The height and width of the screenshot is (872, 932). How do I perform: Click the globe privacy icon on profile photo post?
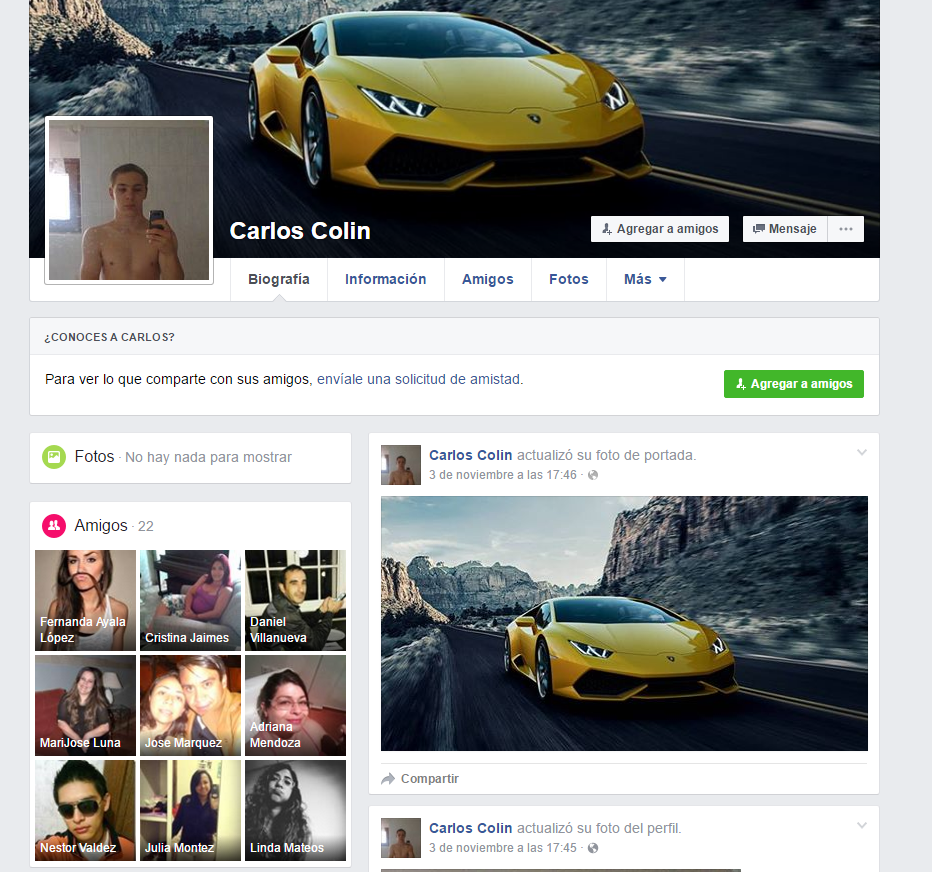tap(593, 848)
